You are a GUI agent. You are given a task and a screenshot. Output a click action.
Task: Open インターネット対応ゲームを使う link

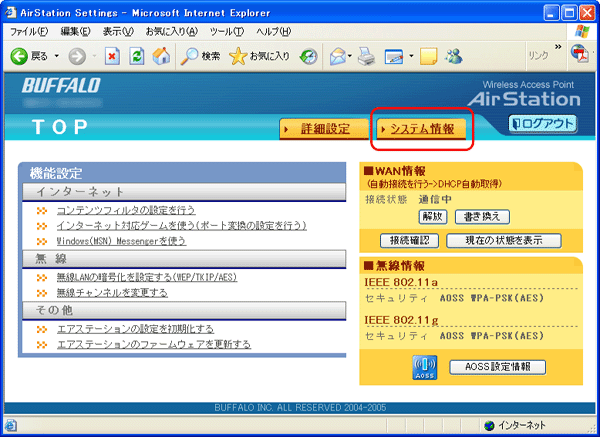coord(182,226)
